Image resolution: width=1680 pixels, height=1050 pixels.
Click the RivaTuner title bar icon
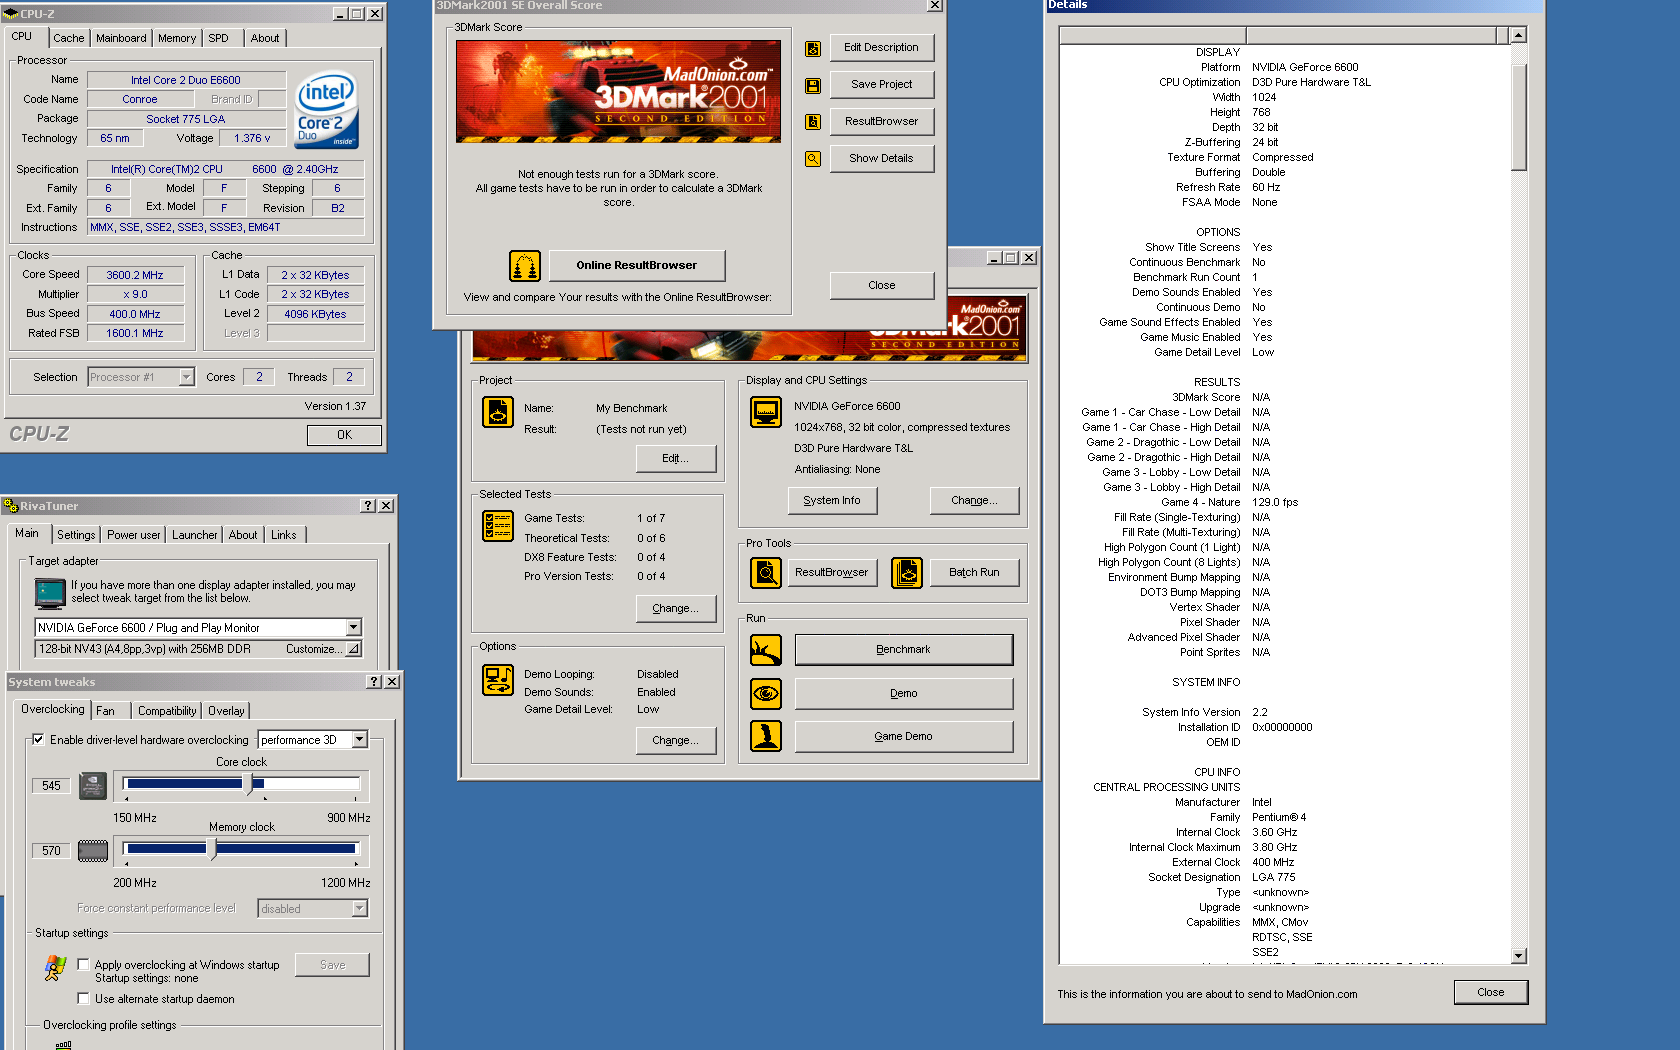coord(11,506)
